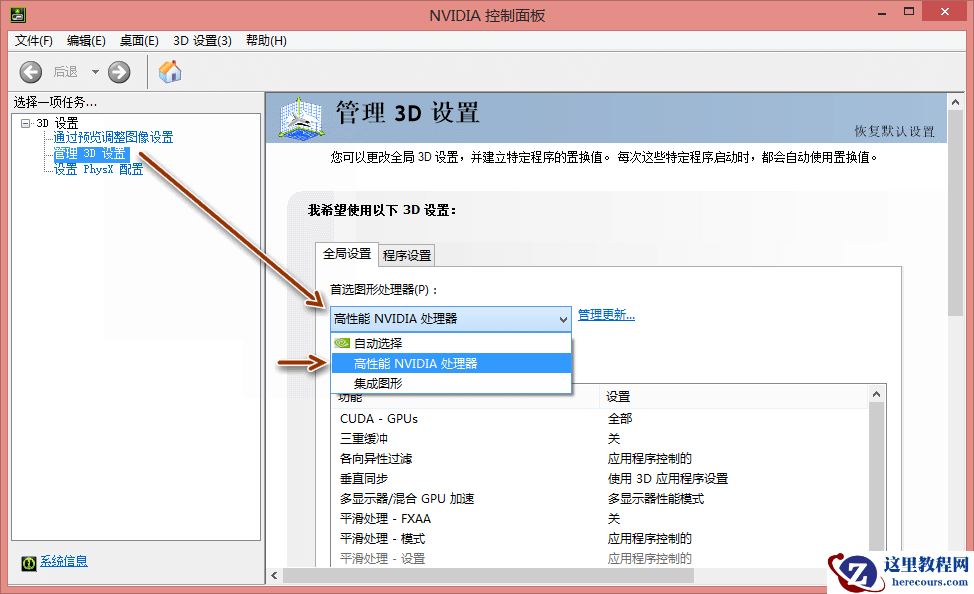This screenshot has width=974, height=594.
Task: Switch to the 全局设置 tab
Action: click(x=347, y=254)
